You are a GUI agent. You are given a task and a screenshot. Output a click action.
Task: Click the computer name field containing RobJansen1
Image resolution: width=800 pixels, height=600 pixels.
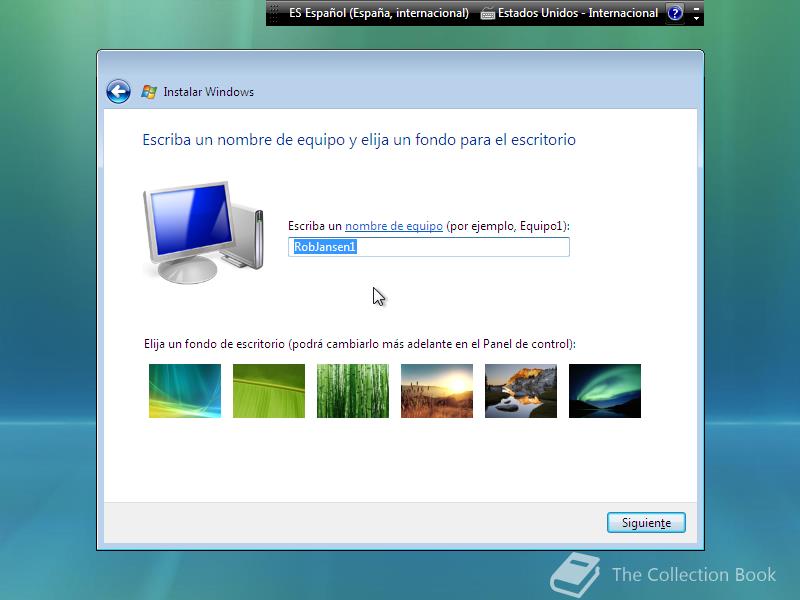pyautogui.click(x=429, y=247)
